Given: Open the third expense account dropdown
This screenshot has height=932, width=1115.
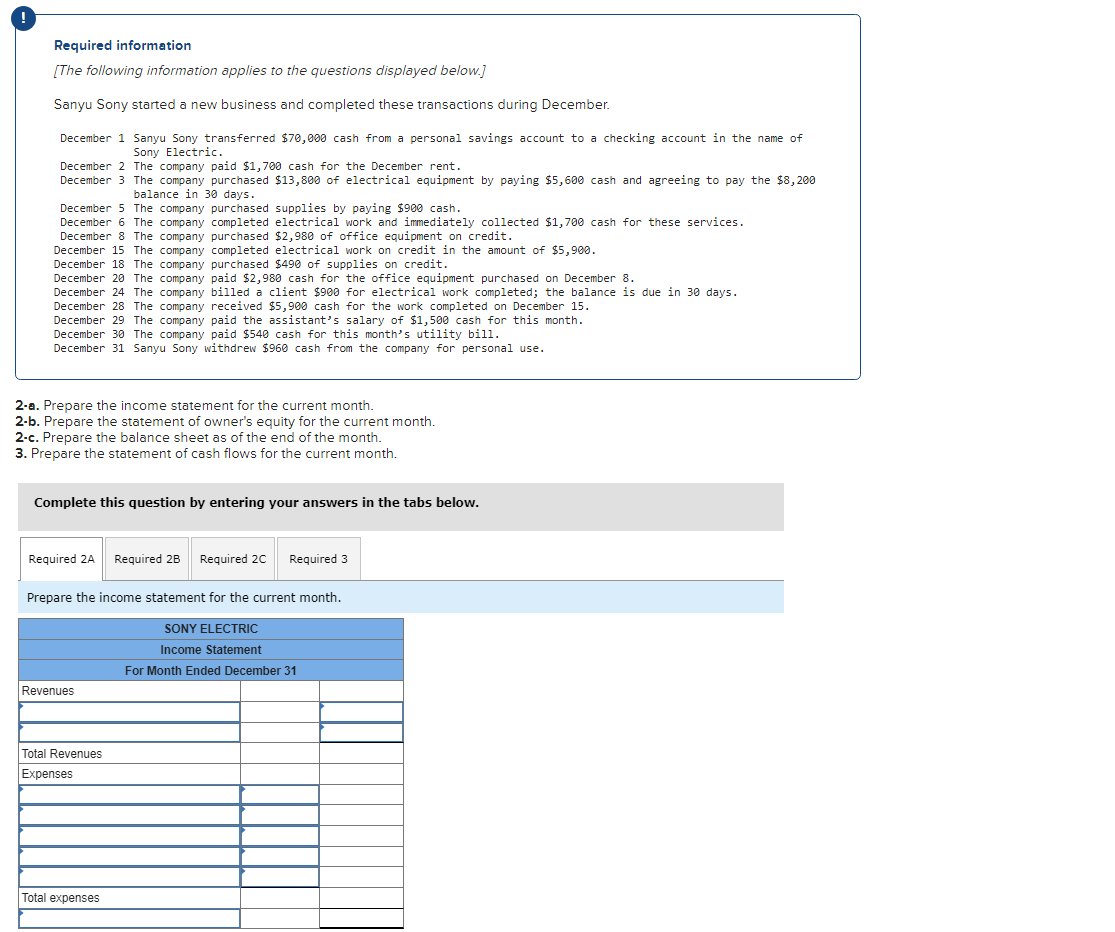Looking at the screenshot, I should [x=130, y=835].
